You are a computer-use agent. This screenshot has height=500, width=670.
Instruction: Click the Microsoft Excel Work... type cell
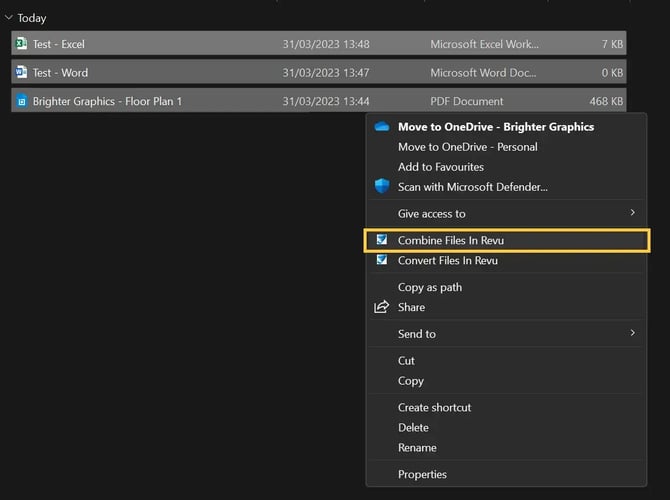point(485,44)
